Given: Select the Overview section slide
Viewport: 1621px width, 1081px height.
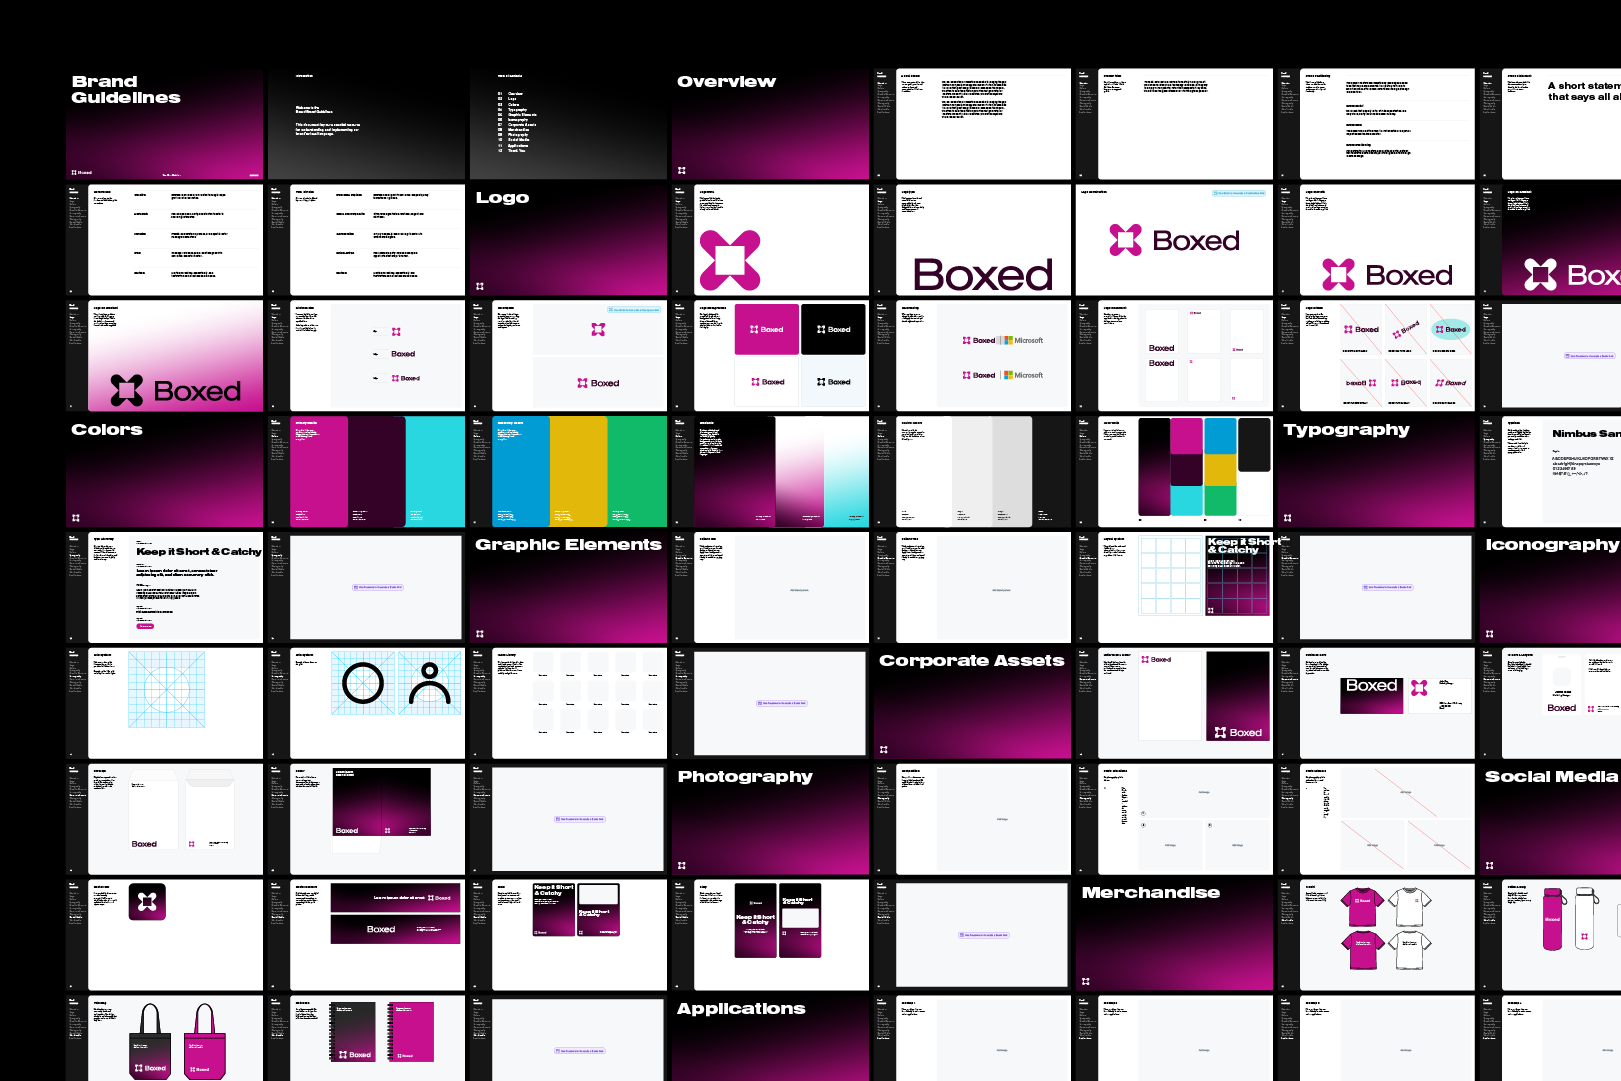Looking at the screenshot, I should click(770, 124).
